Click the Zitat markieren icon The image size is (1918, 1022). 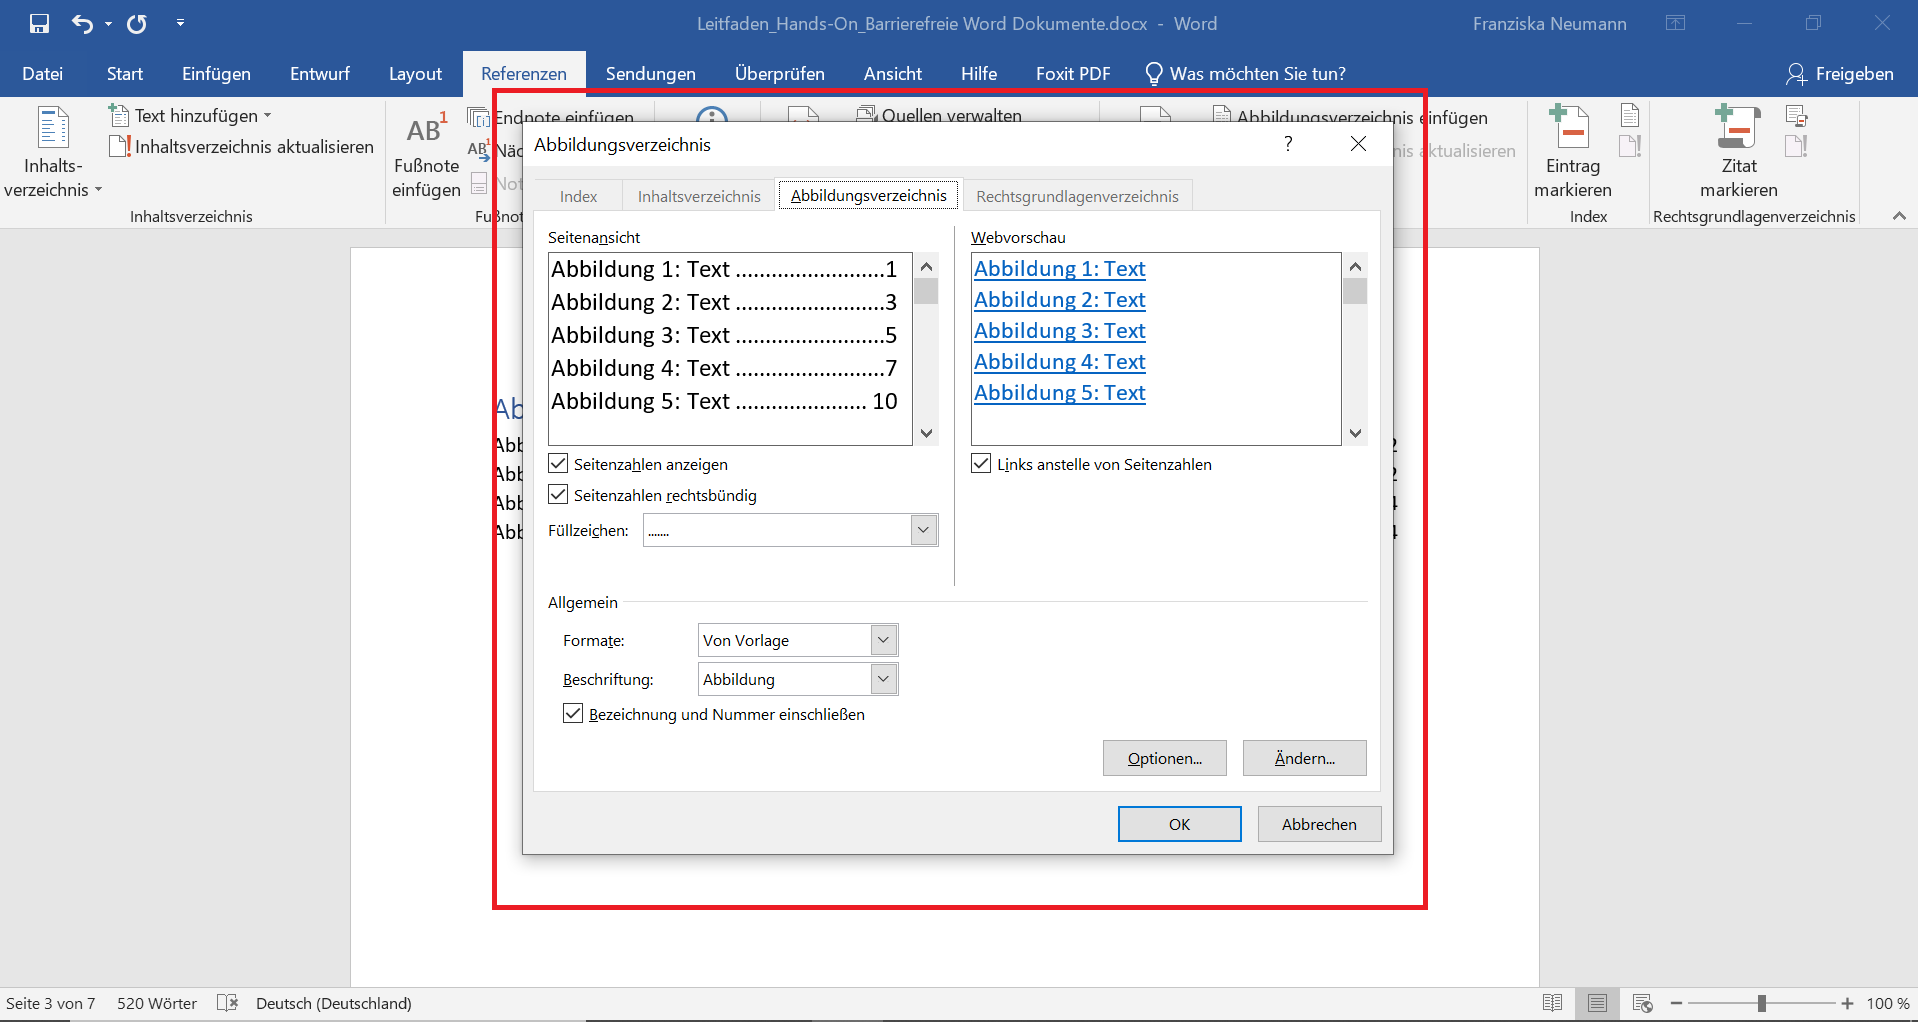(x=1738, y=130)
